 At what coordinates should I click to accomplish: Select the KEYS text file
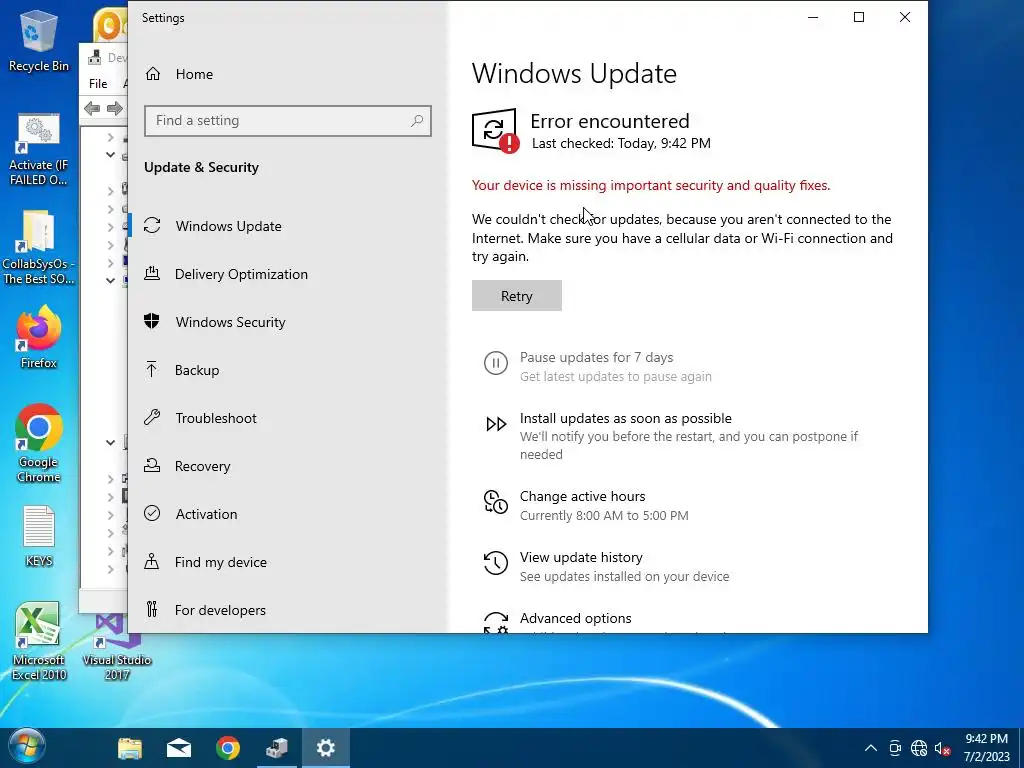[39, 536]
